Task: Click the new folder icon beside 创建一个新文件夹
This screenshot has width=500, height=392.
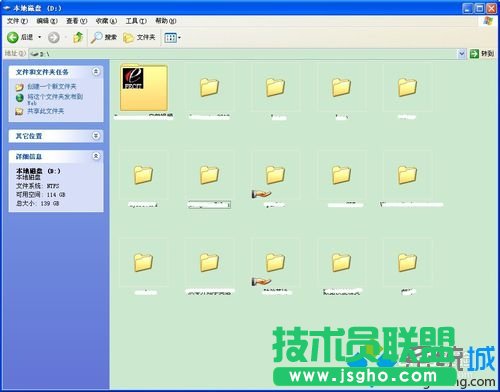Action: pos(19,87)
